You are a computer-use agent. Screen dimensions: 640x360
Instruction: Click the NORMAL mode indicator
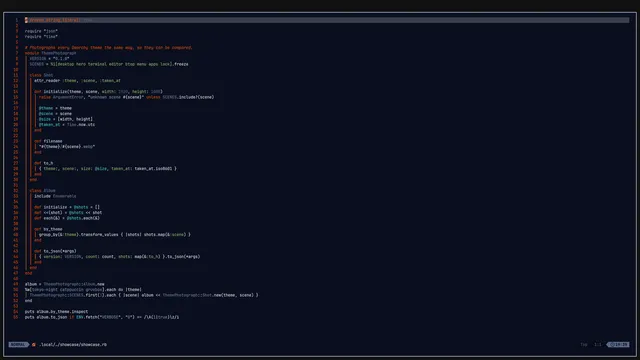(x=18, y=344)
